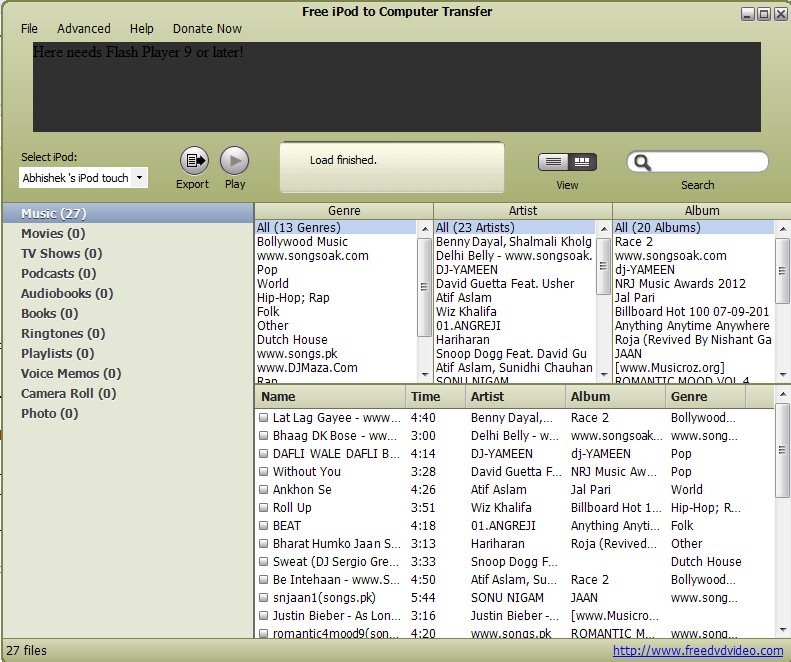Toggle checkbox for Roll Up track
This screenshot has width=791, height=662.
click(264, 508)
